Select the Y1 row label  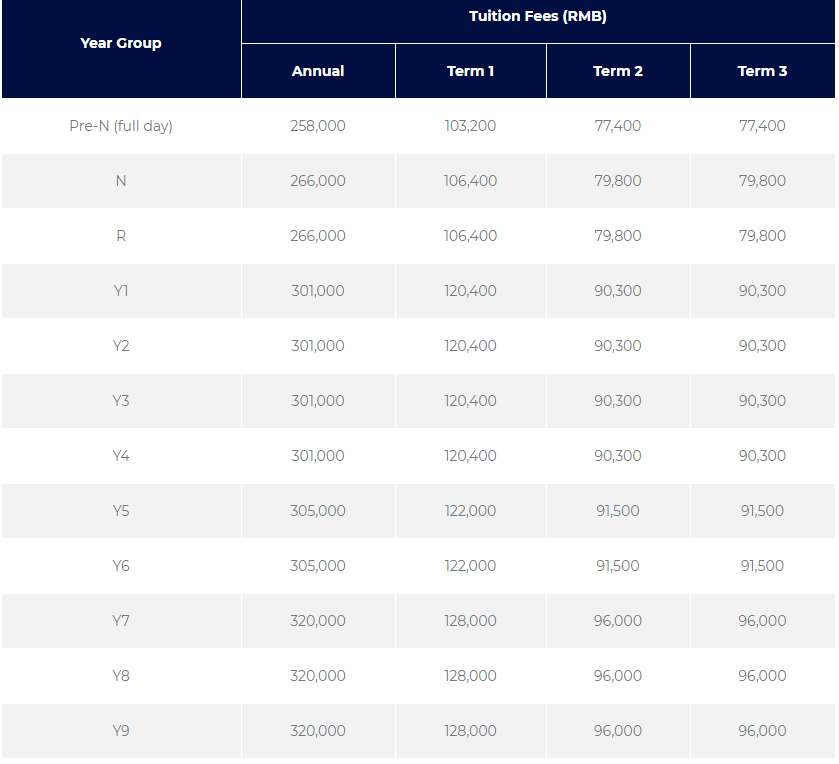coord(121,291)
